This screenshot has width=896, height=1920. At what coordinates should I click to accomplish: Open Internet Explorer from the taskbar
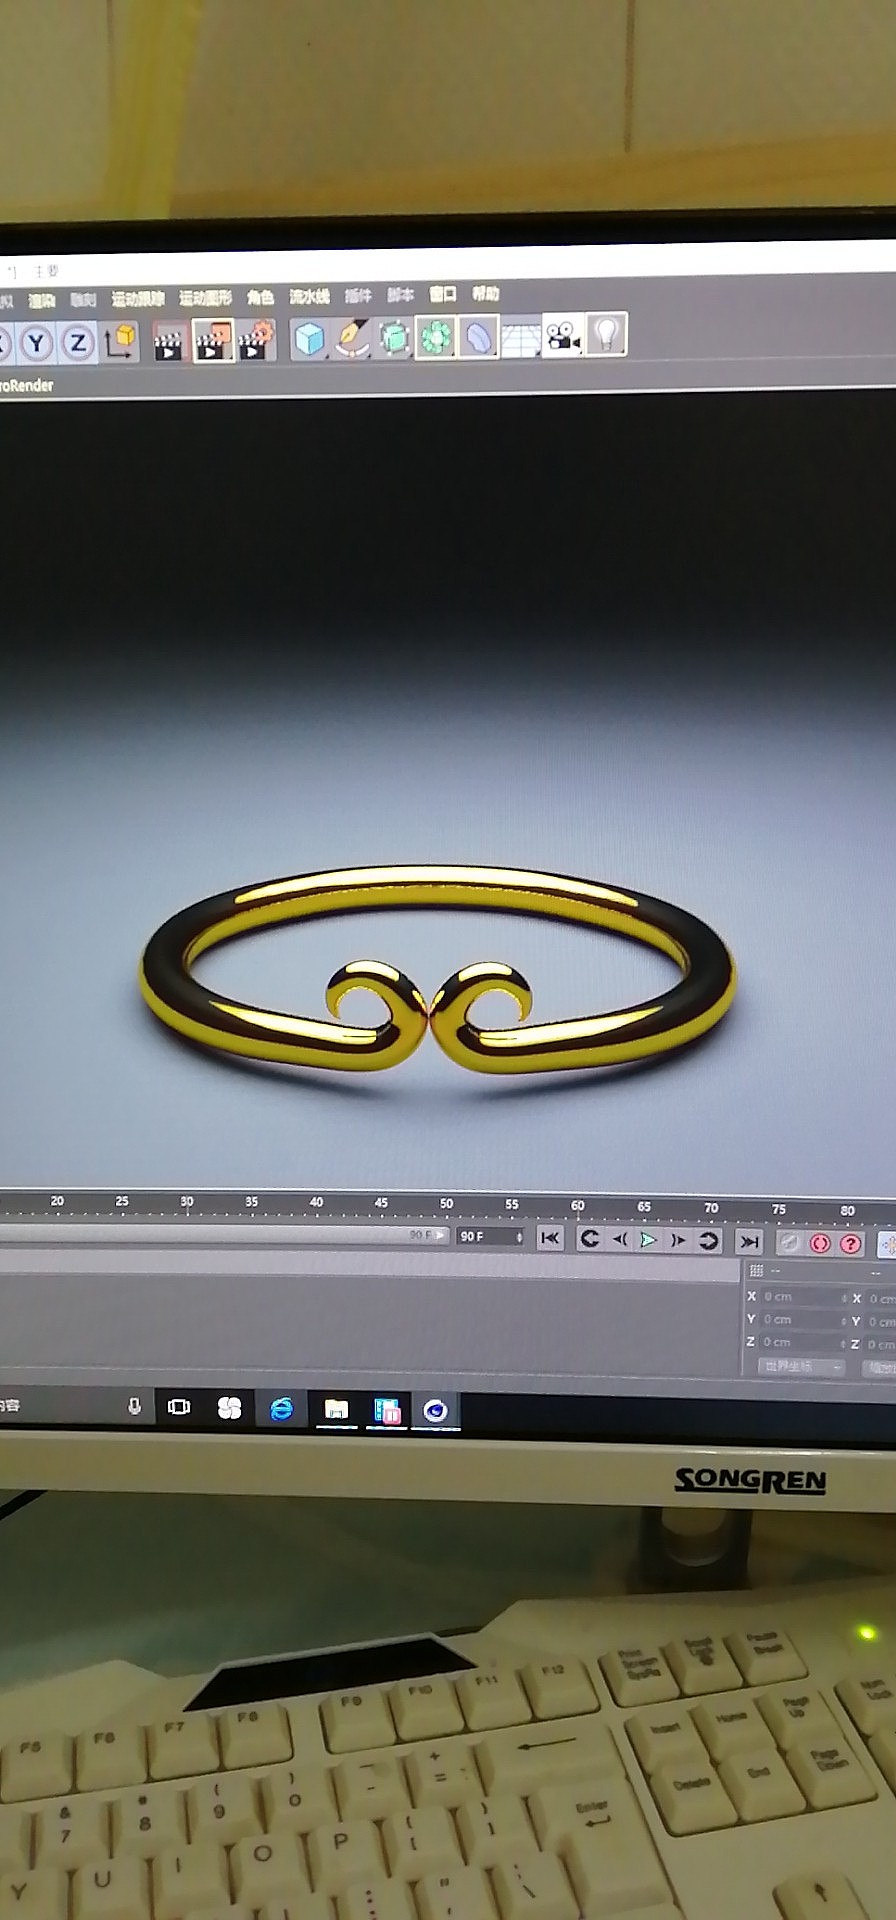coord(282,1409)
